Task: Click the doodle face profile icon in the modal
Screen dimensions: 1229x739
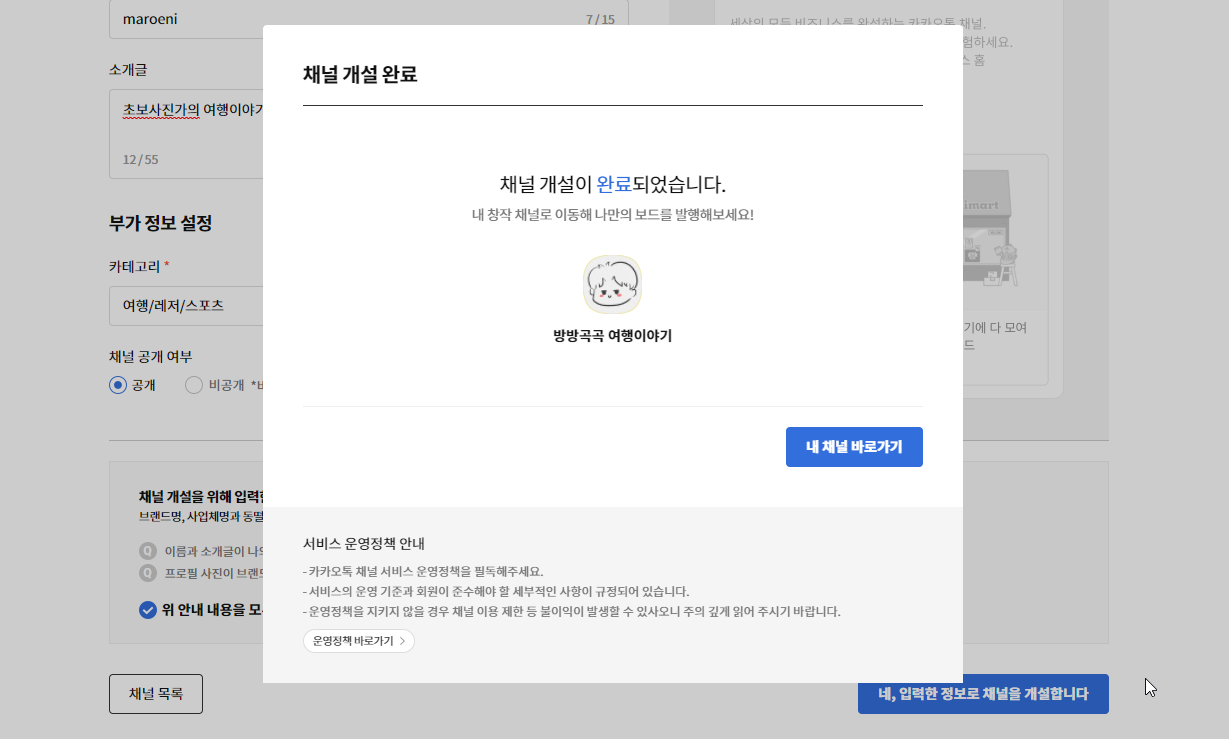Action: [612, 284]
